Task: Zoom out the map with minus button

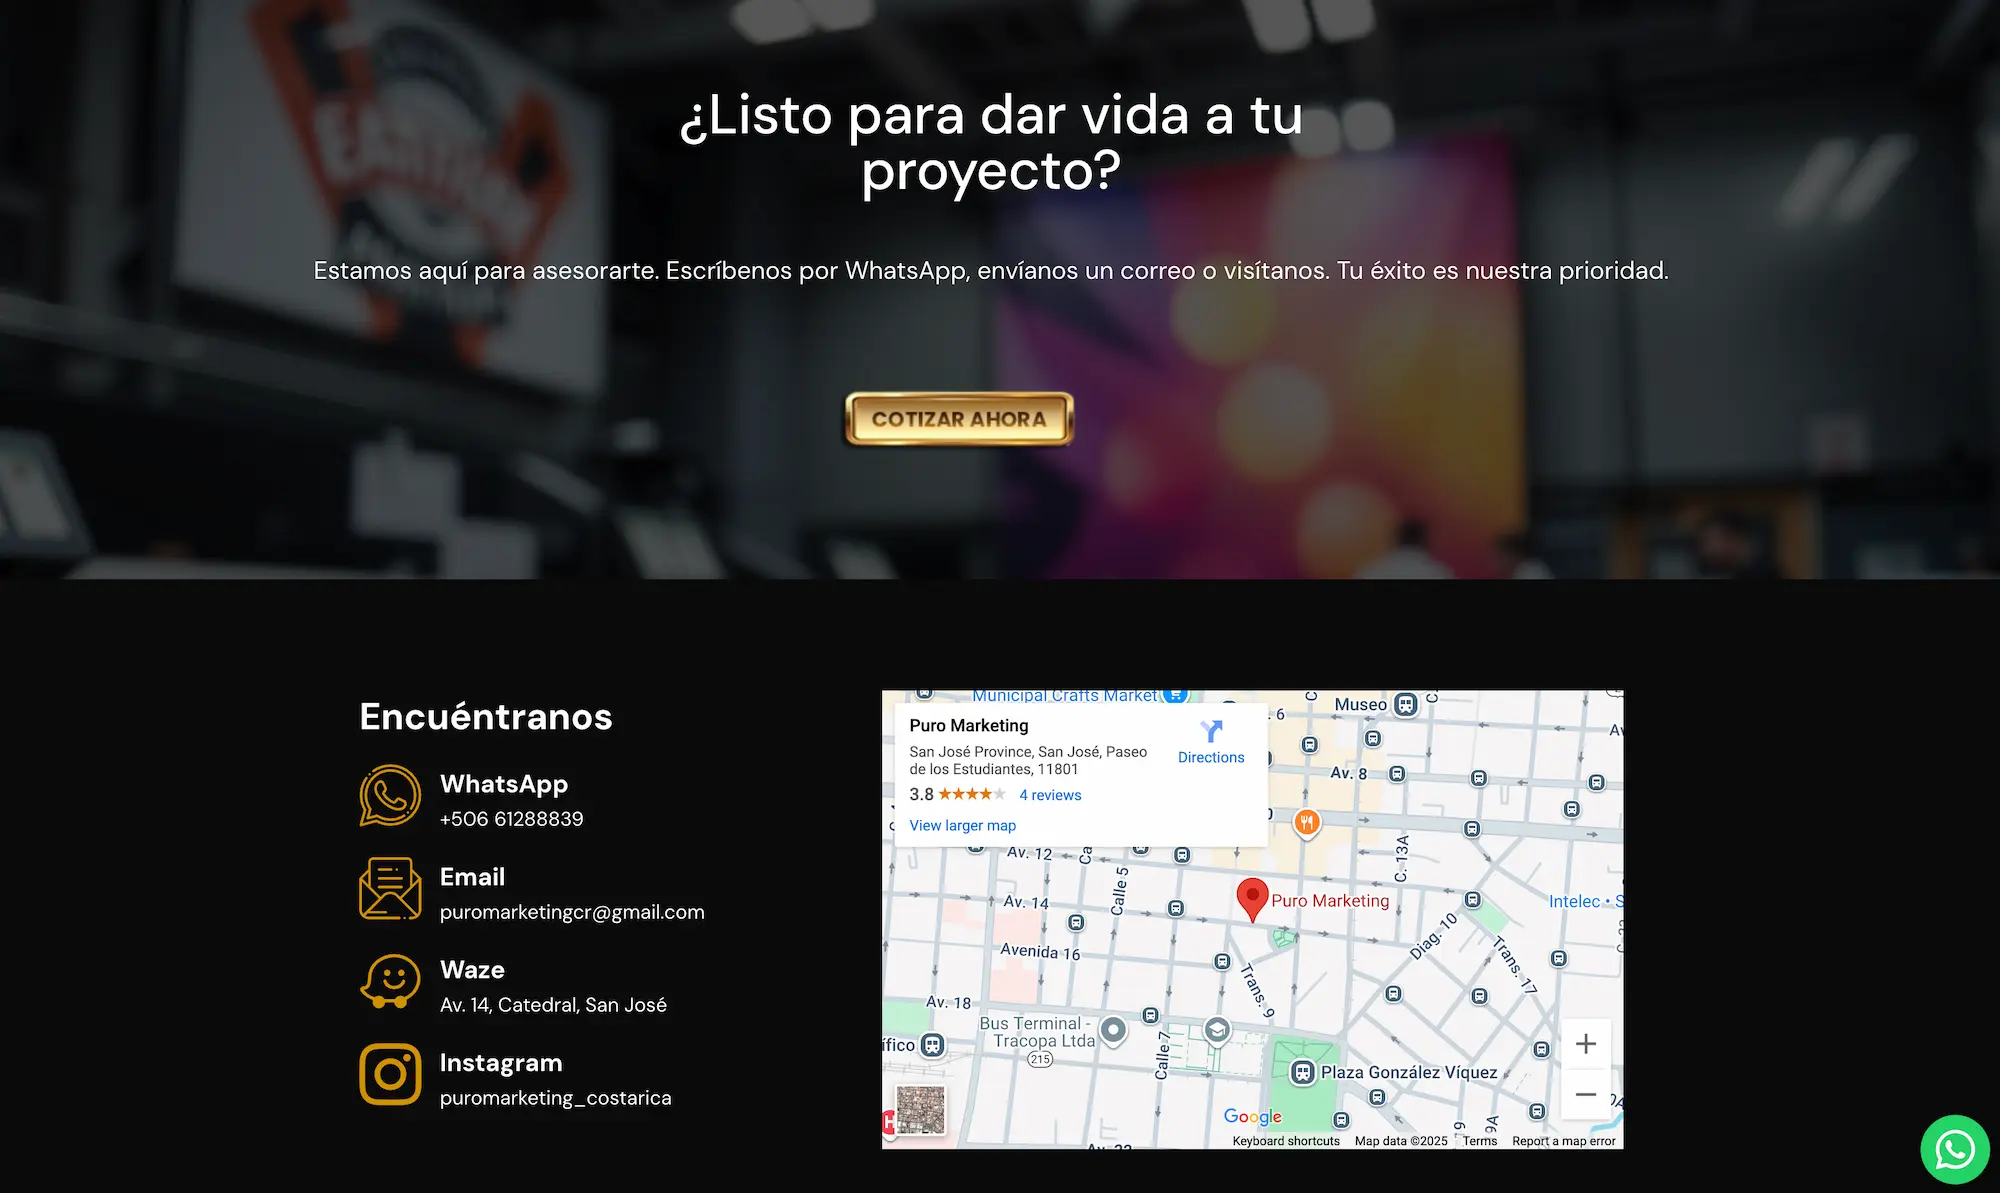Action: pyautogui.click(x=1585, y=1094)
